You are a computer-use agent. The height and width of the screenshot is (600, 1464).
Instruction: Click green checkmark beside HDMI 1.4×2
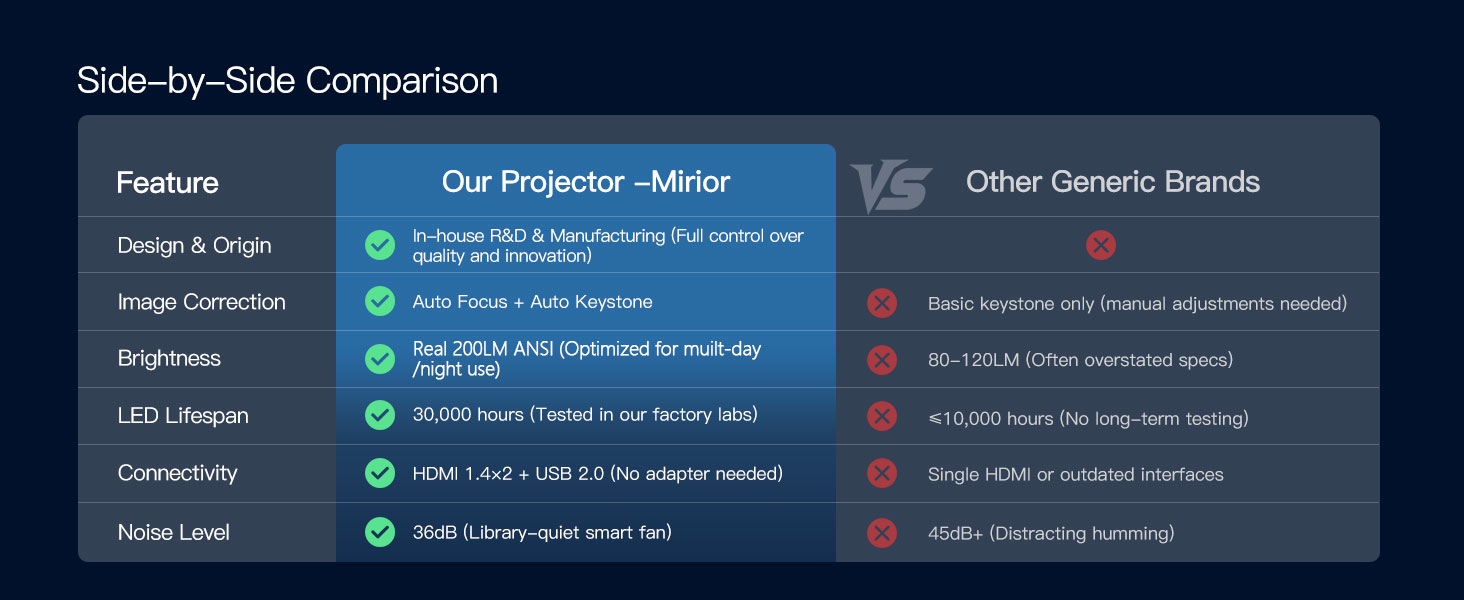pos(380,473)
